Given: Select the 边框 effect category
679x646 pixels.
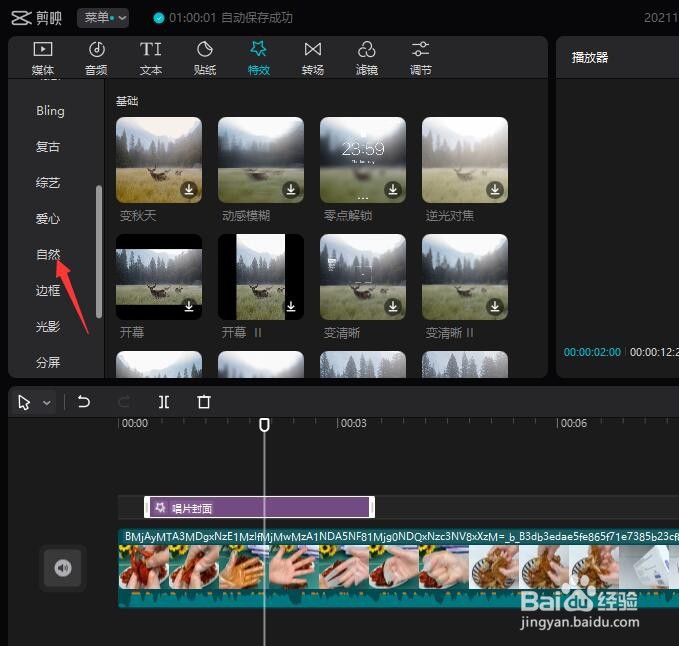Looking at the screenshot, I should tap(48, 290).
